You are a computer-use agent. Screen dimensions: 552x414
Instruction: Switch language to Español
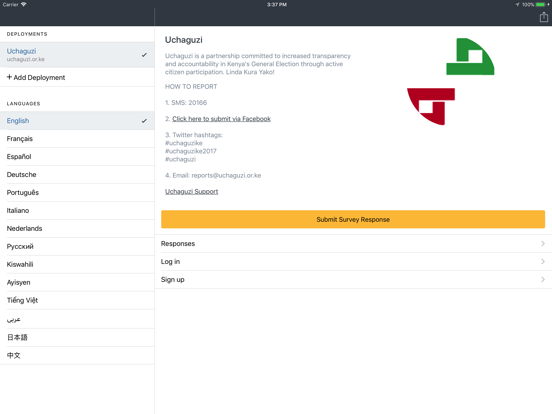click(77, 157)
